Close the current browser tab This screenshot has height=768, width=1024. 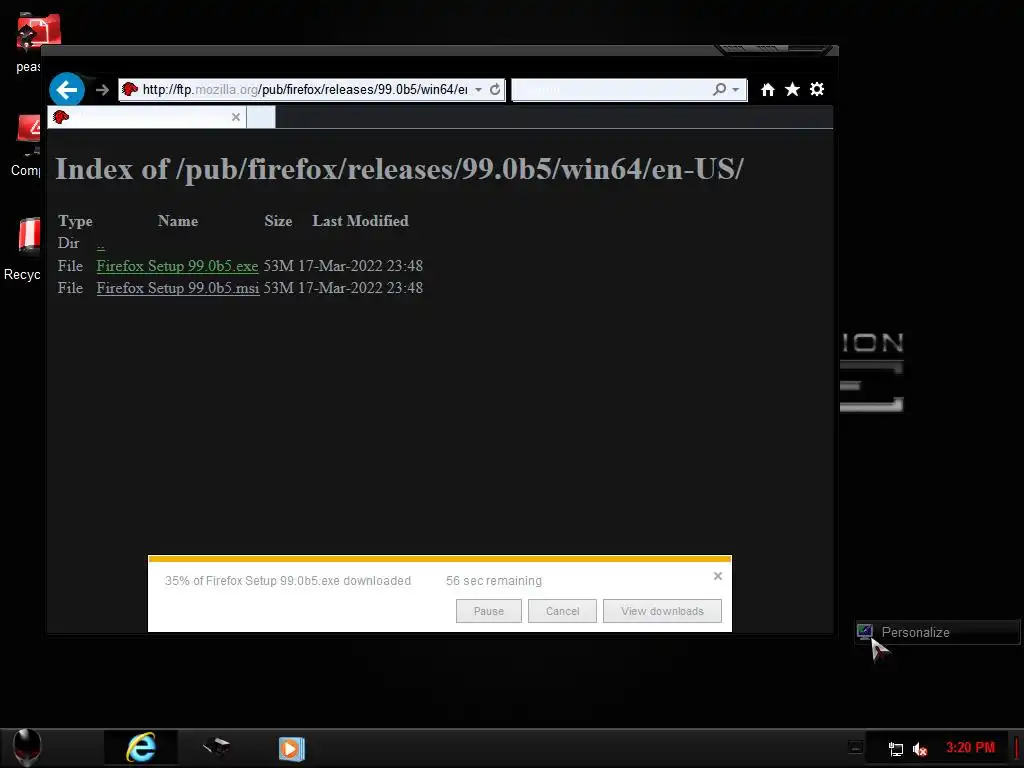(x=236, y=117)
